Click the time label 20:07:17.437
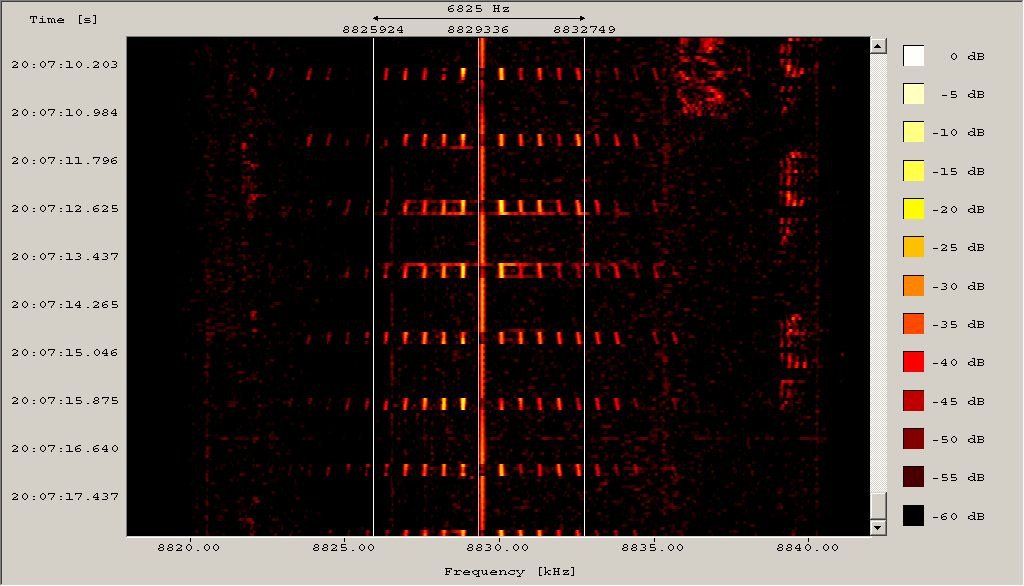This screenshot has width=1024, height=586. pyautogui.click(x=65, y=496)
